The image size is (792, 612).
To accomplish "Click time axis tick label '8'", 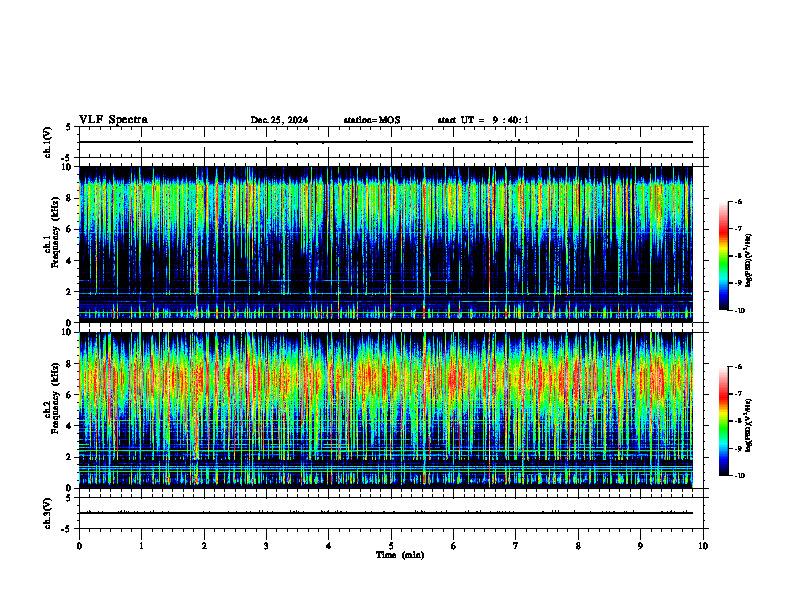I will pyautogui.click(x=578, y=546).
